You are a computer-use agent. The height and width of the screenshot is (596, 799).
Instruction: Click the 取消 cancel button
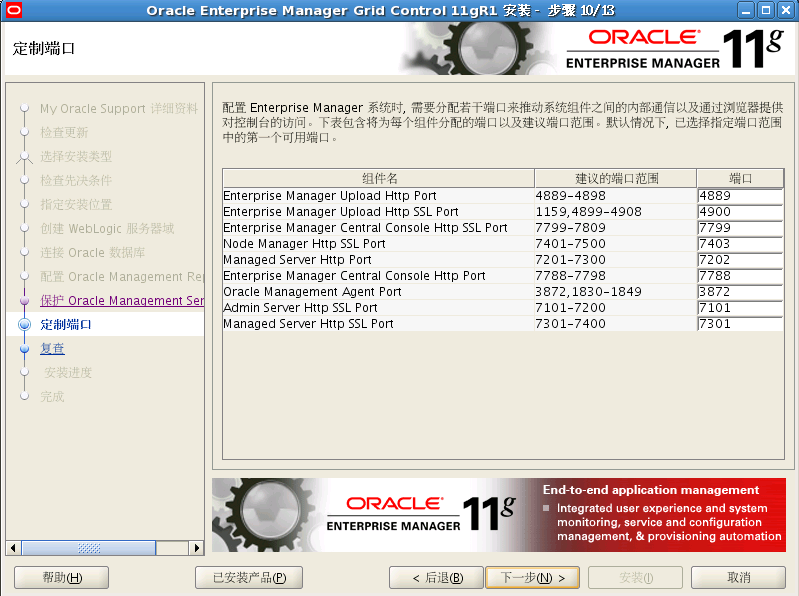tap(738, 578)
